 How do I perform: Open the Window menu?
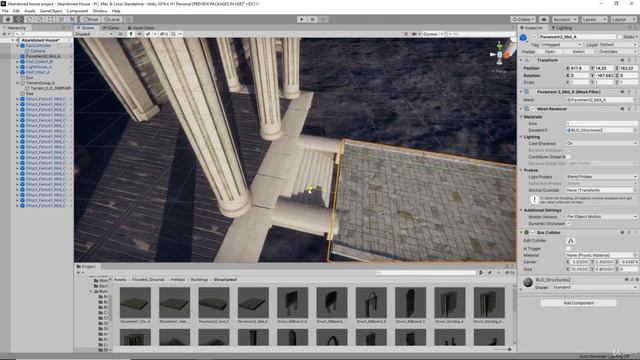coord(100,11)
